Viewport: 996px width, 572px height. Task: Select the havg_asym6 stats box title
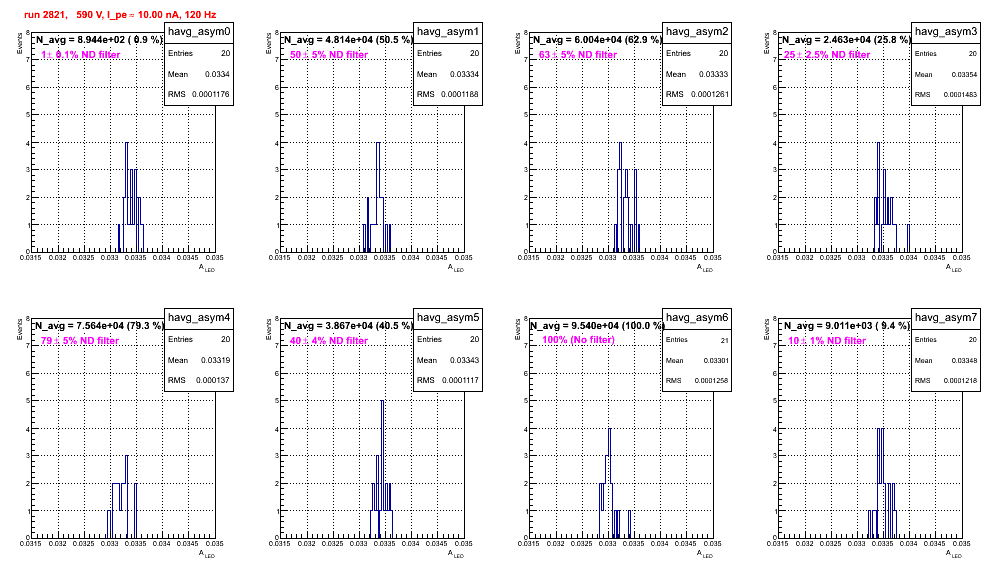click(697, 318)
